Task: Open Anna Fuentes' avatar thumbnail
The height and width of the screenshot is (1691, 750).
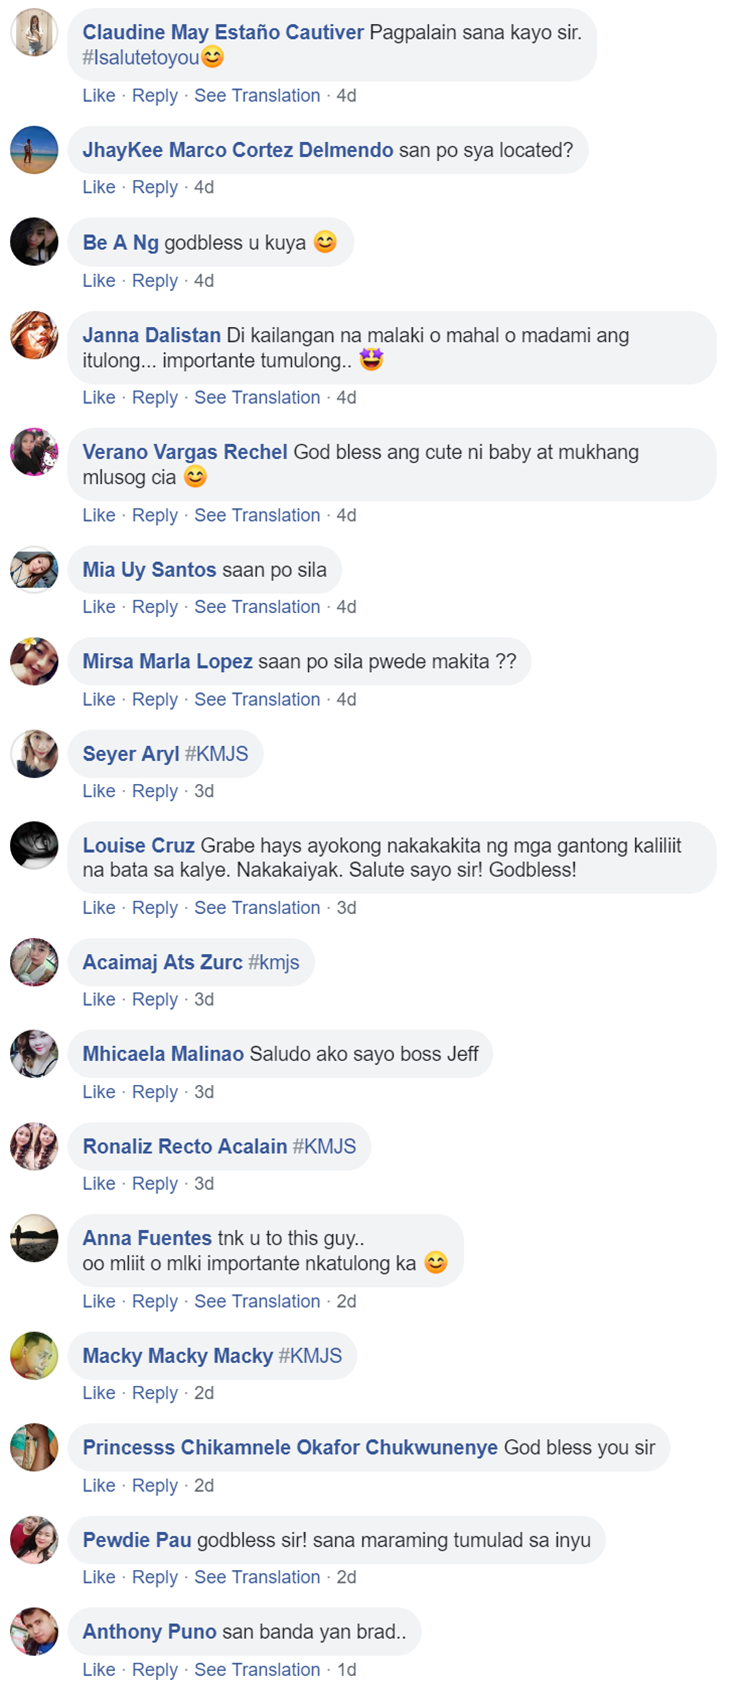Action: [x=34, y=1238]
